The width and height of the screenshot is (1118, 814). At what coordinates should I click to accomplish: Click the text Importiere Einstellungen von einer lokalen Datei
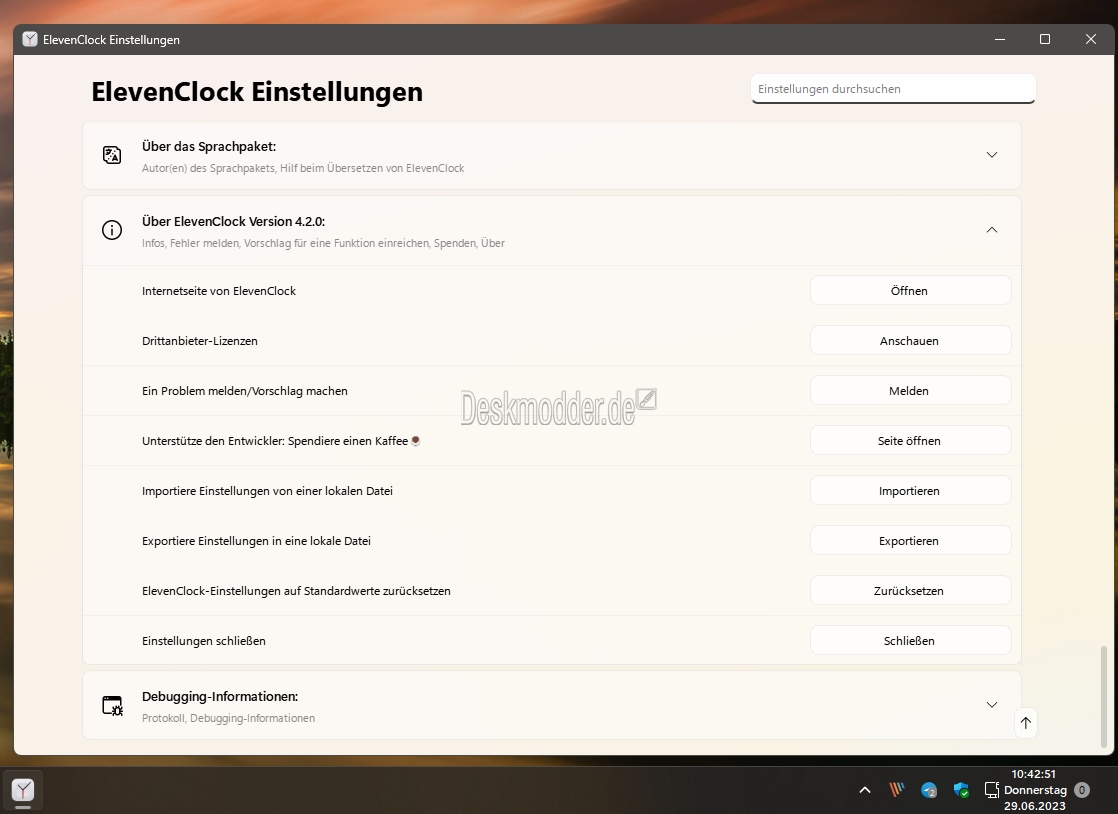point(267,490)
